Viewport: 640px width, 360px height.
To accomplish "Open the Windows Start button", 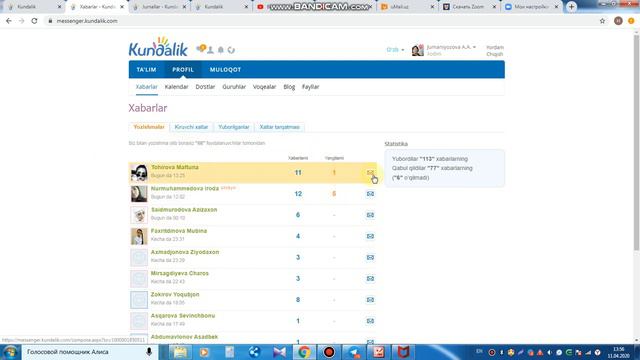I will (x=10, y=352).
